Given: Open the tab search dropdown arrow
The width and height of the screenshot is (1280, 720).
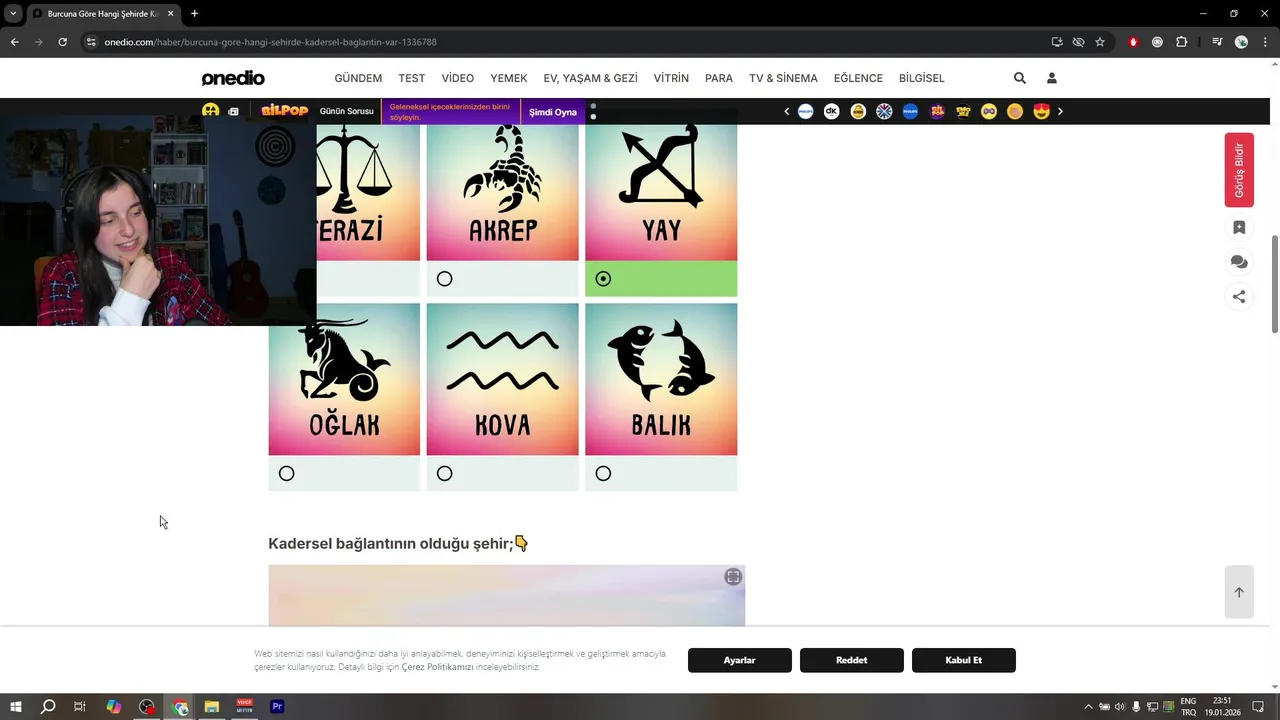Looking at the screenshot, I should pyautogui.click(x=13, y=14).
